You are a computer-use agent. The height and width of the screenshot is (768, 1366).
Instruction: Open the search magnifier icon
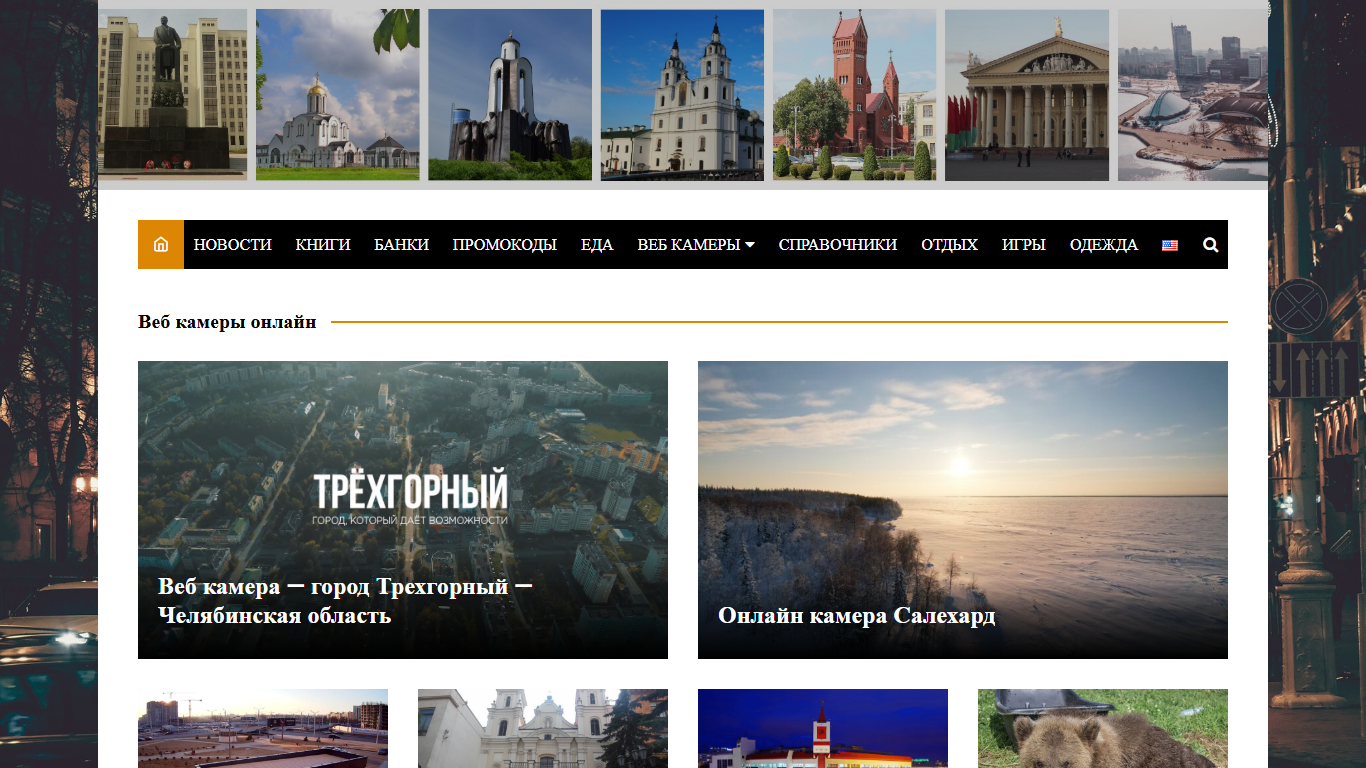pos(1211,245)
